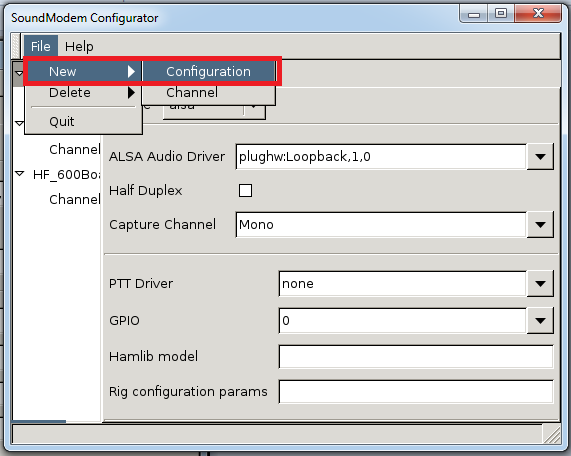
Task: Minimize the SoundModem Configurator window
Action: pyautogui.click(x=474, y=15)
